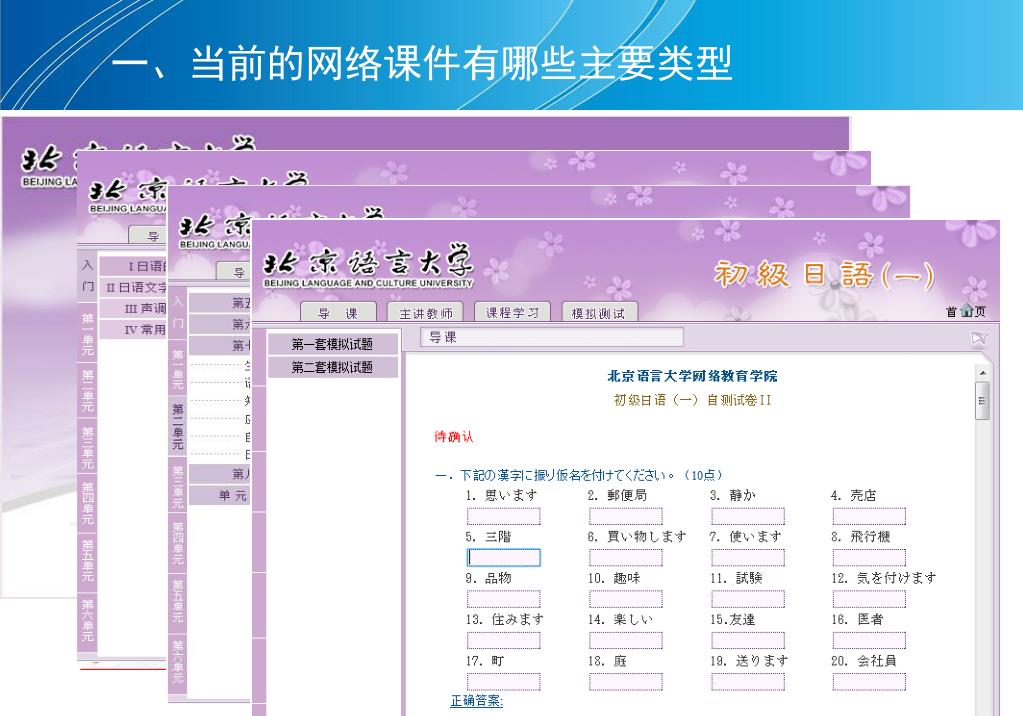Click the 单元 row in the third window
Viewport: 1023px width, 716px height.
pos(220,495)
